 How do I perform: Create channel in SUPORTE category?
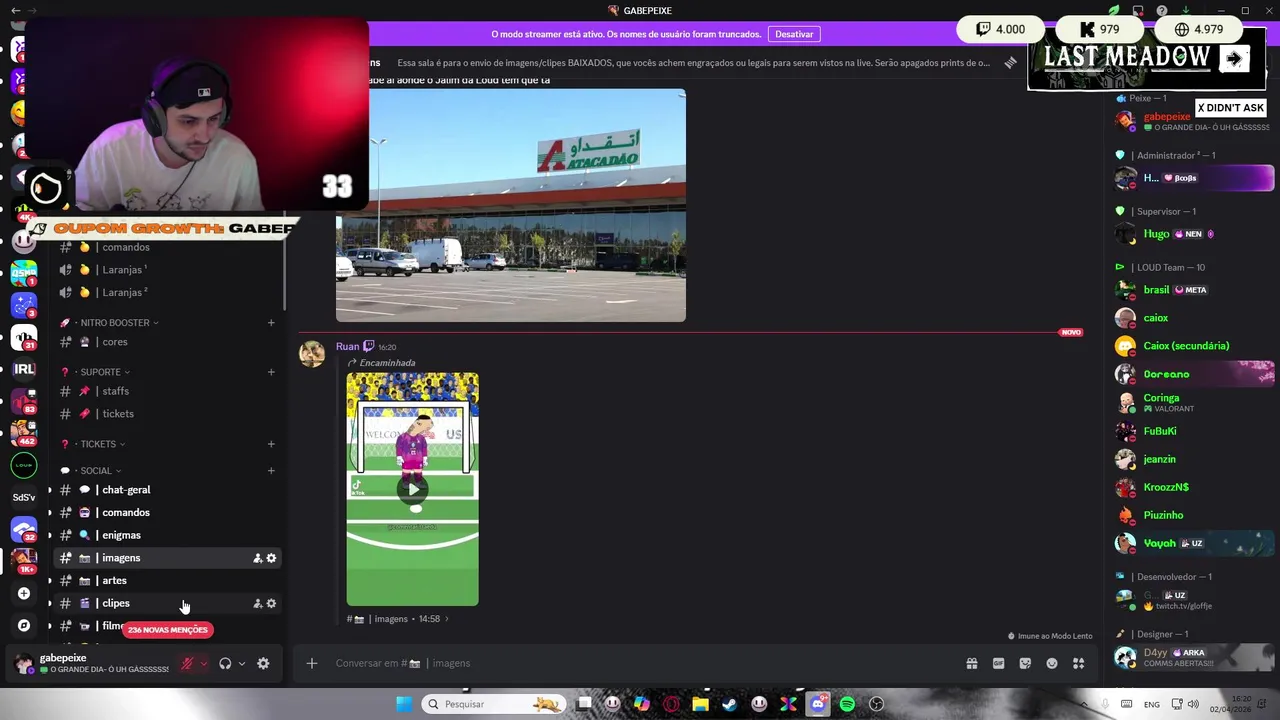[x=271, y=372]
